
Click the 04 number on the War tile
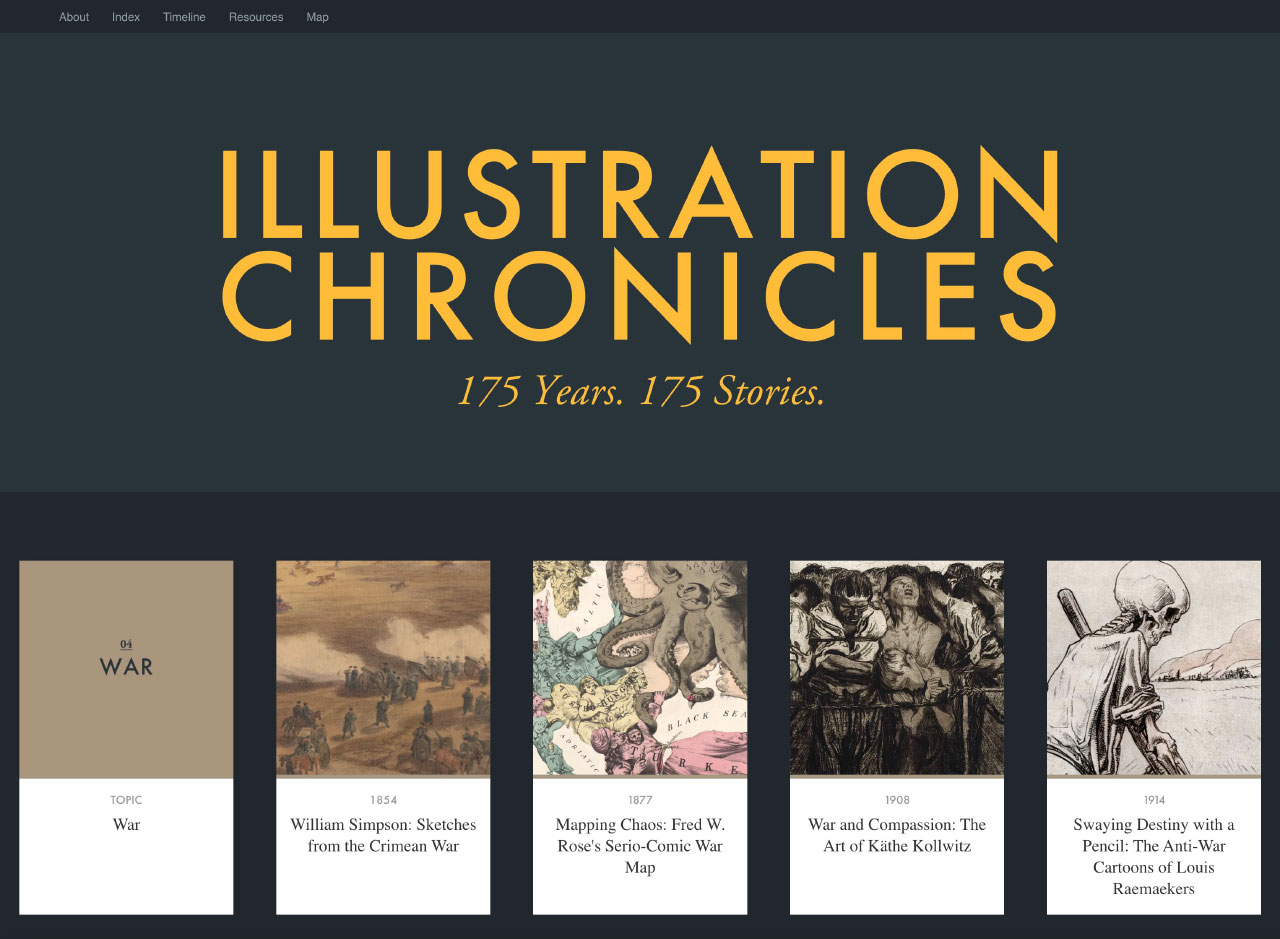126,644
